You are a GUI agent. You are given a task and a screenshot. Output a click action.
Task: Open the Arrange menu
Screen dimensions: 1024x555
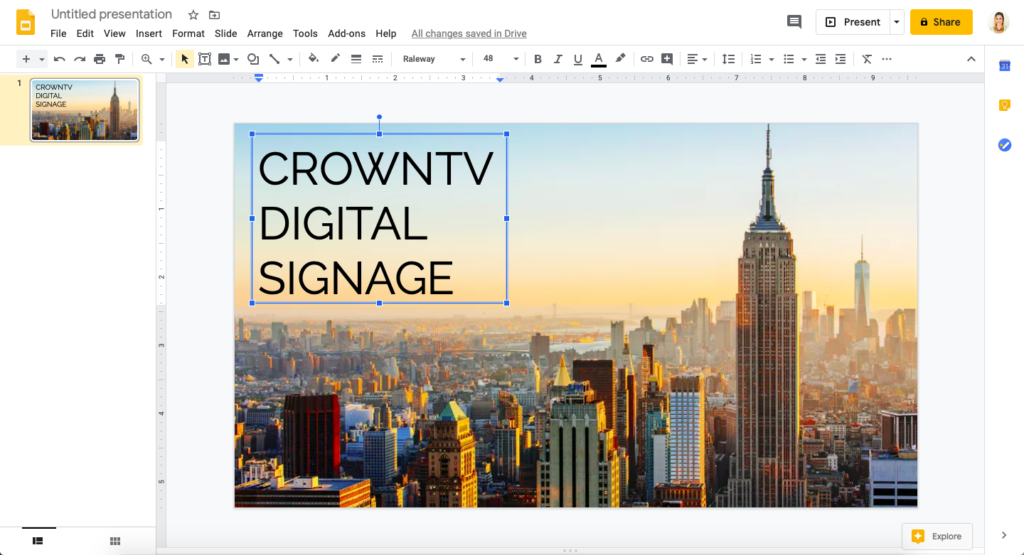pos(264,33)
